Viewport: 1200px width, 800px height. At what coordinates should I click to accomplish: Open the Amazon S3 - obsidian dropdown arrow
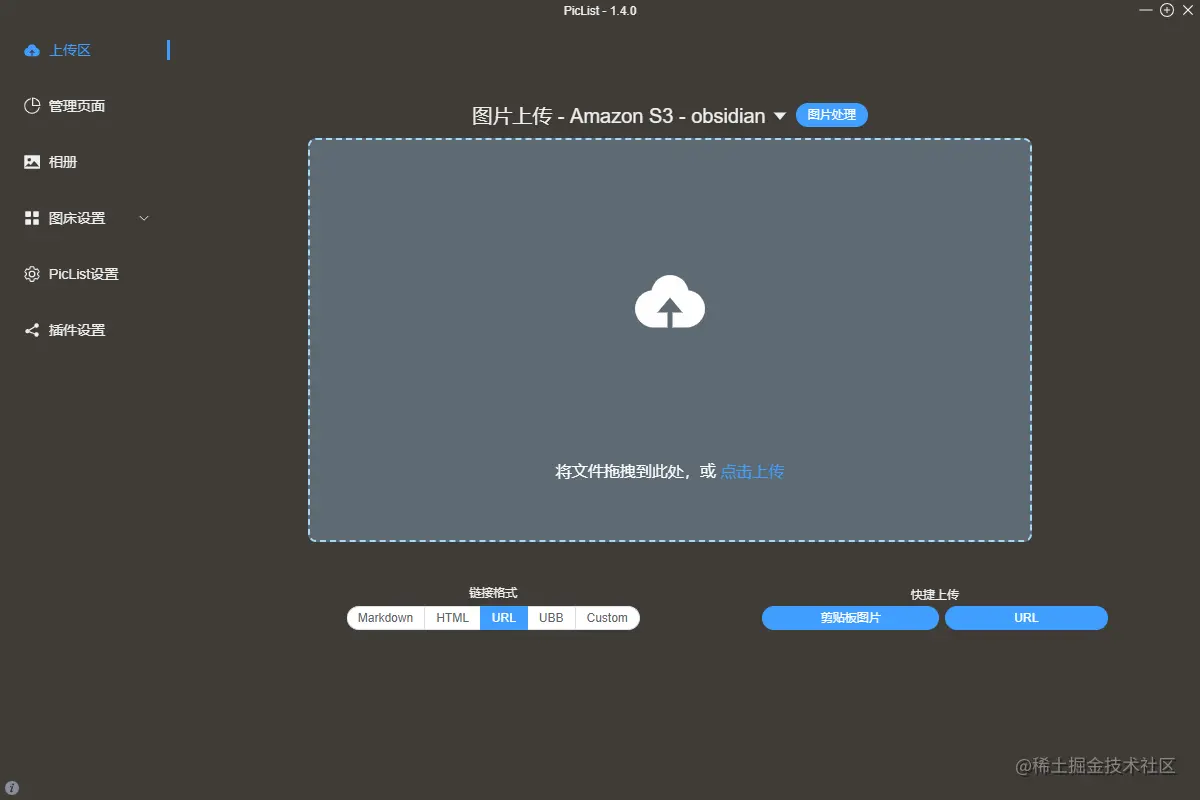tap(781, 117)
